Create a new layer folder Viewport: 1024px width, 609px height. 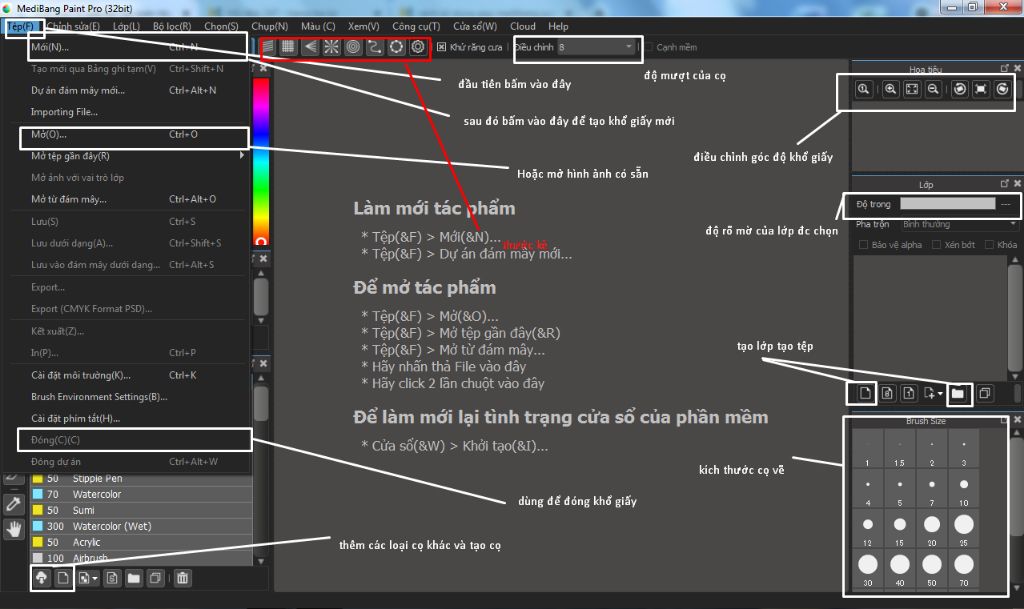pos(957,393)
